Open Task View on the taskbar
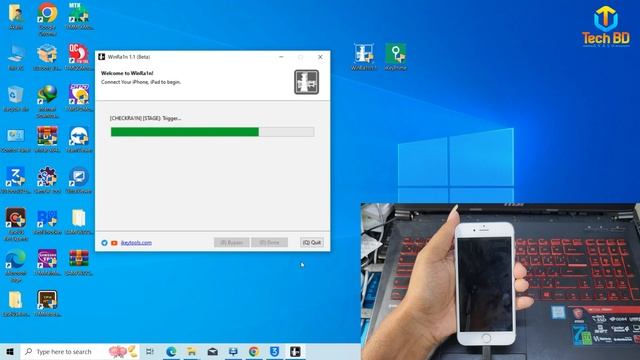Image resolution: width=640 pixels, height=360 pixels. [x=150, y=351]
